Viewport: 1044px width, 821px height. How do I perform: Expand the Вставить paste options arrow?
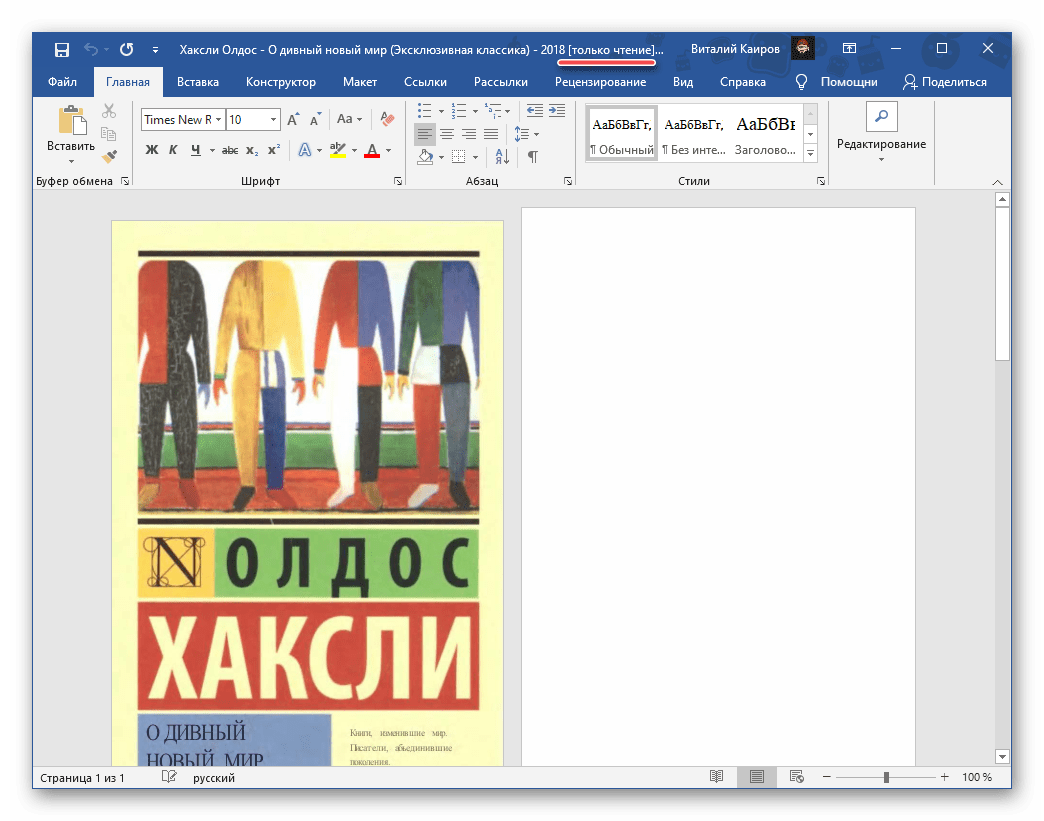point(71,162)
